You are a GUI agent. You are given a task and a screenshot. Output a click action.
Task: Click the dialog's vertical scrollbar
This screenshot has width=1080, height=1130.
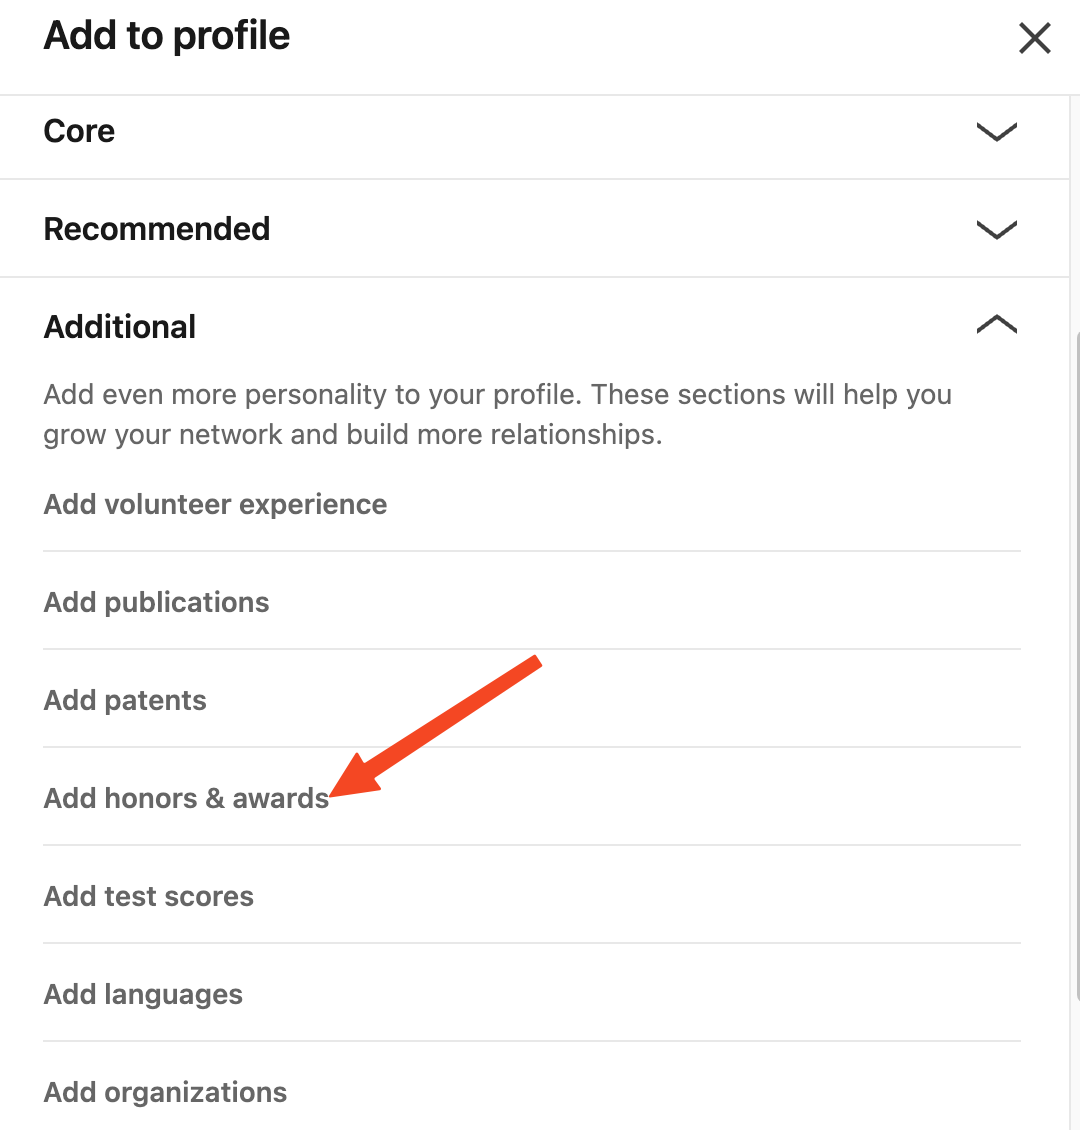[x=1075, y=660]
